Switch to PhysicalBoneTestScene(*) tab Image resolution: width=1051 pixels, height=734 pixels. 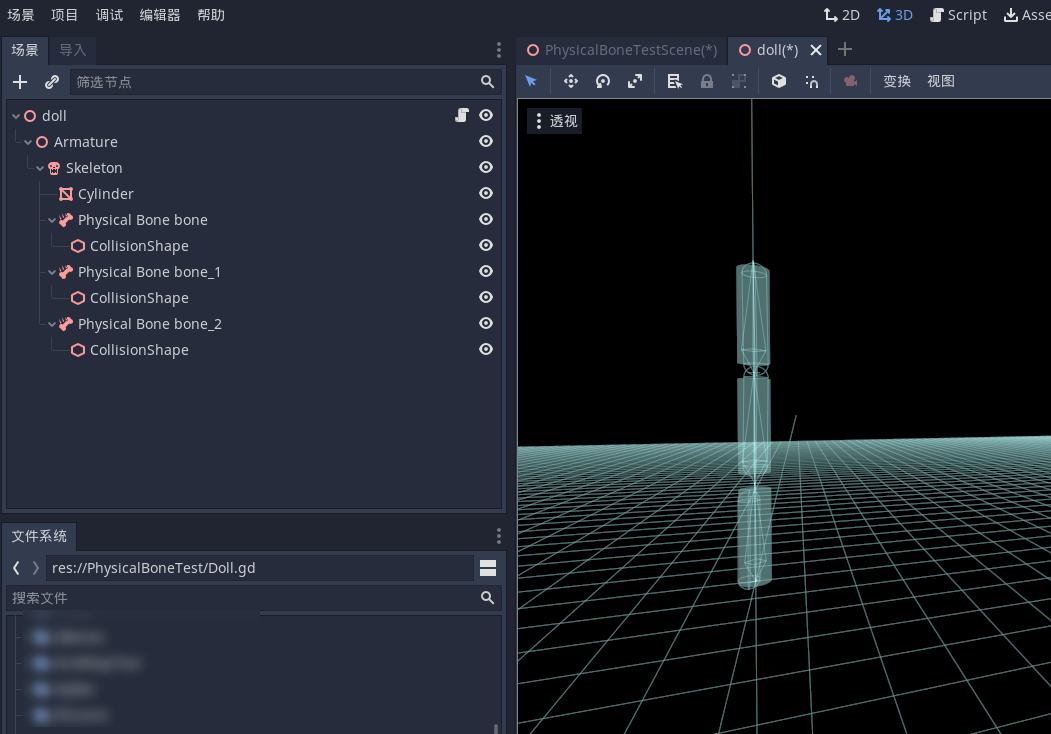[x=622, y=50]
